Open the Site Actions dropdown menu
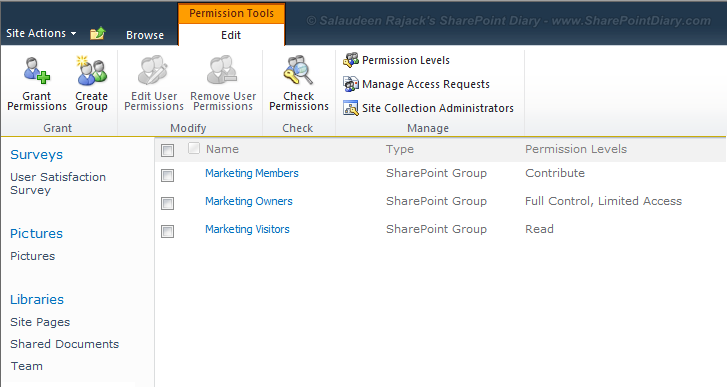This screenshot has height=387, width=727. 41,33
